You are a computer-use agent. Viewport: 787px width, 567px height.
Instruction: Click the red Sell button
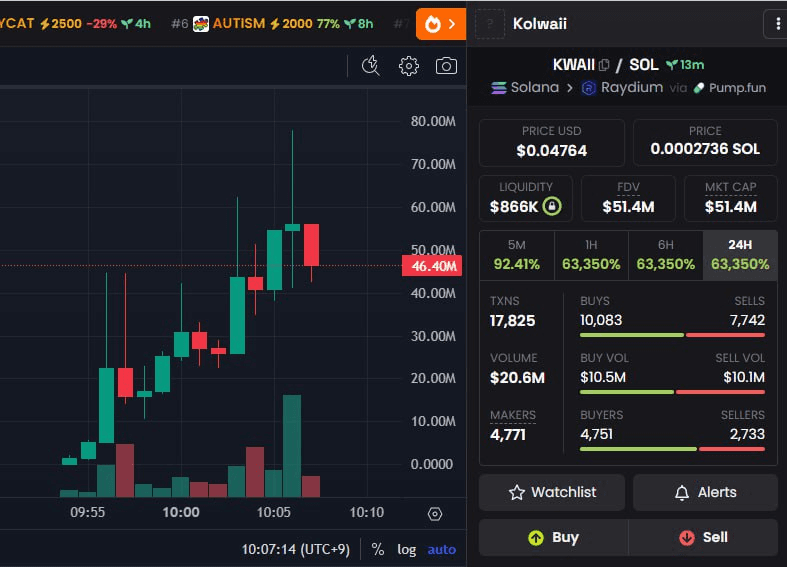tap(703, 537)
